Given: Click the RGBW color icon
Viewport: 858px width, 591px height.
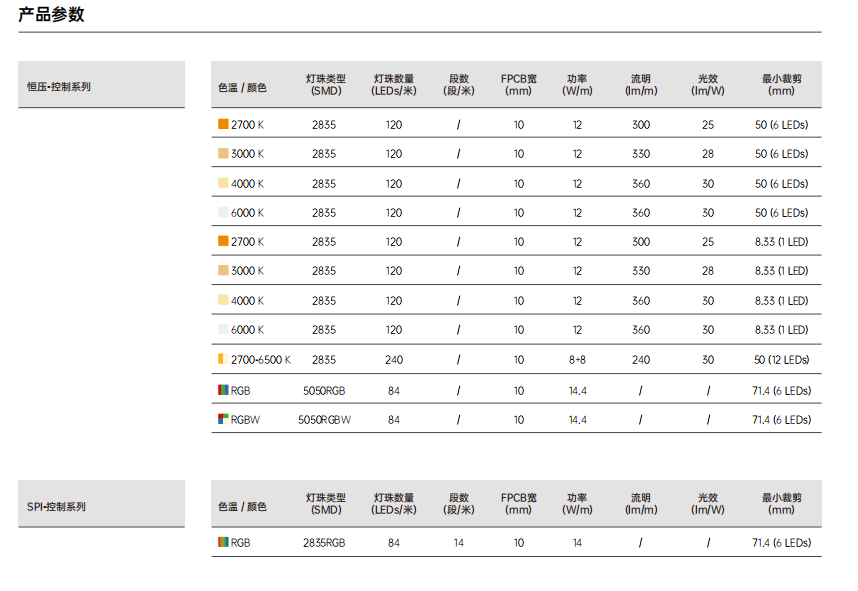Looking at the screenshot, I should (223, 419).
